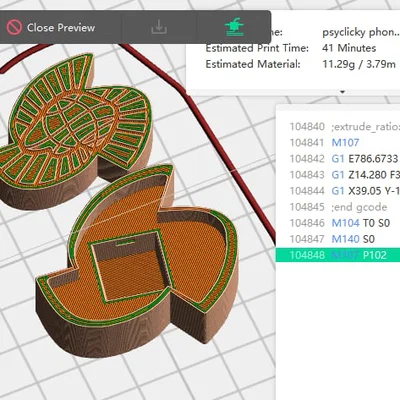Select G-code line 104842 G1 E786.6733
The height and width of the screenshot is (400, 400).
pos(338,159)
